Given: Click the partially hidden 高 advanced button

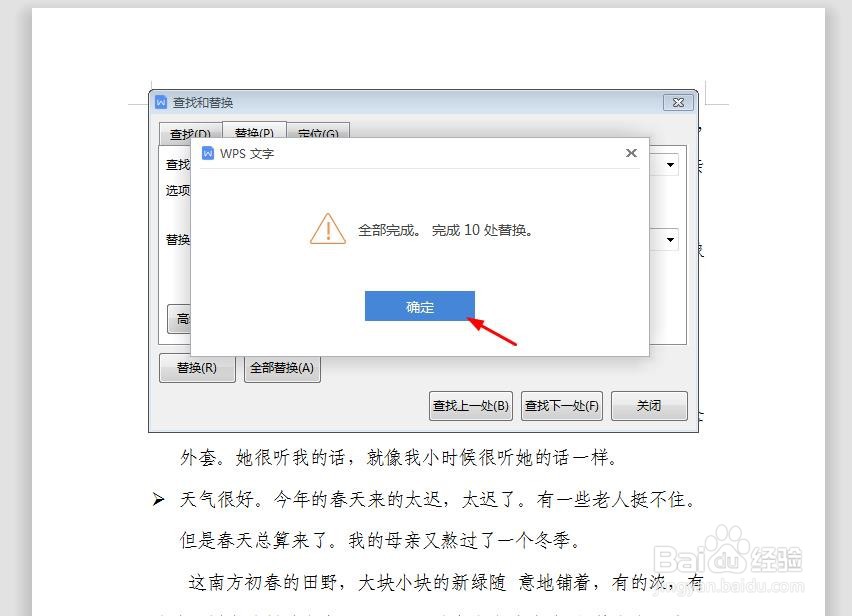Looking at the screenshot, I should [x=179, y=319].
